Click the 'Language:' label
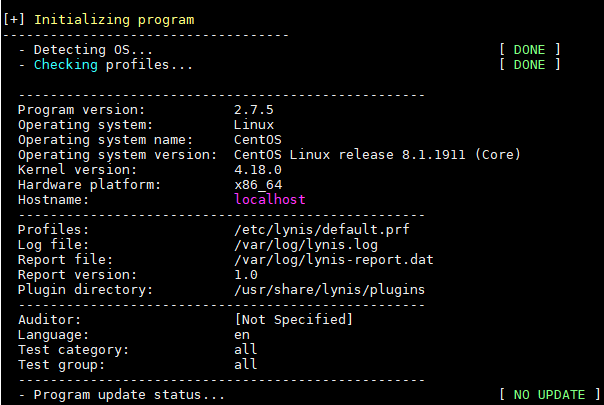Viewport: 604px width, 405px height. click(53, 335)
